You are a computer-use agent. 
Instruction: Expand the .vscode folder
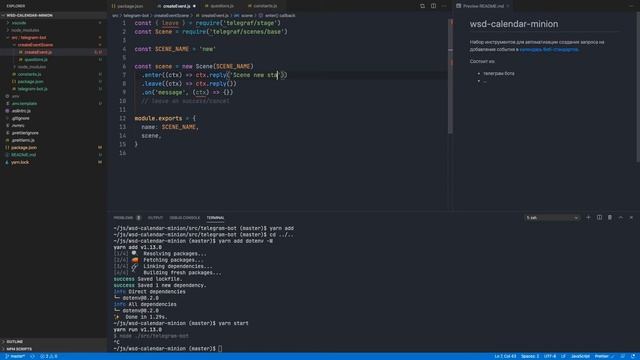tap(53, 23)
